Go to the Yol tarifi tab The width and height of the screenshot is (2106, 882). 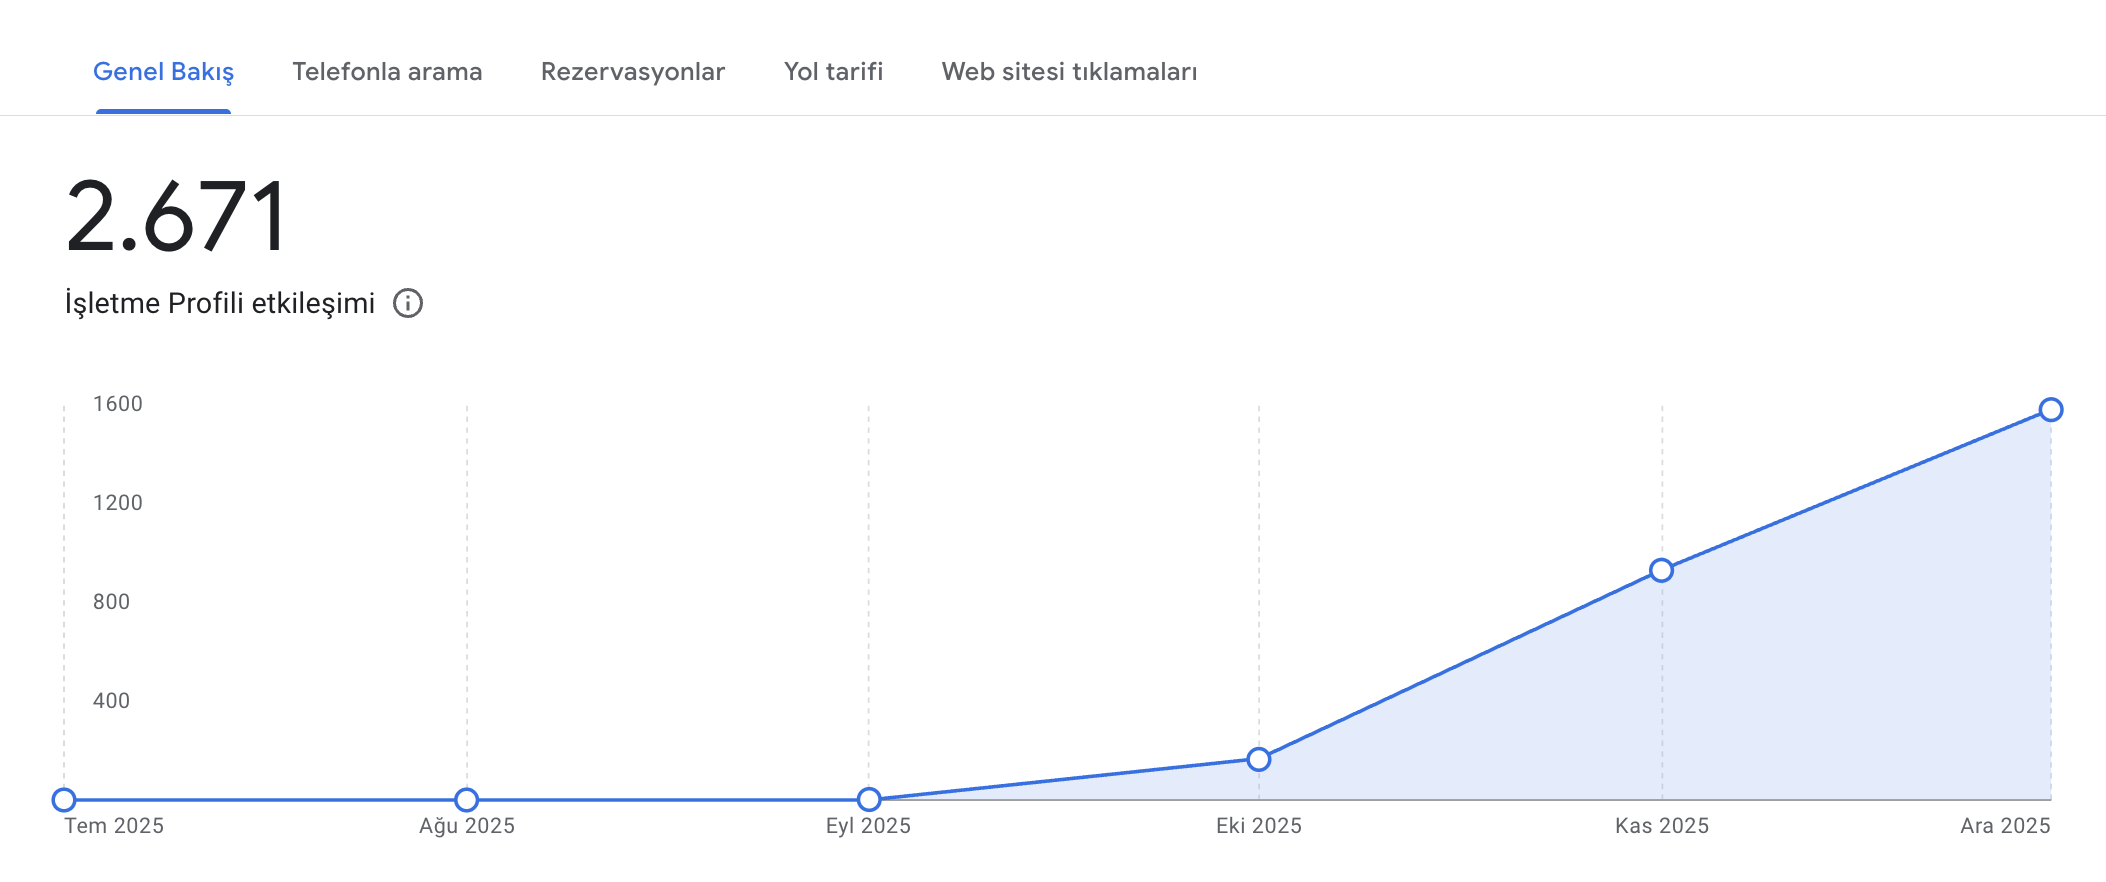[833, 72]
